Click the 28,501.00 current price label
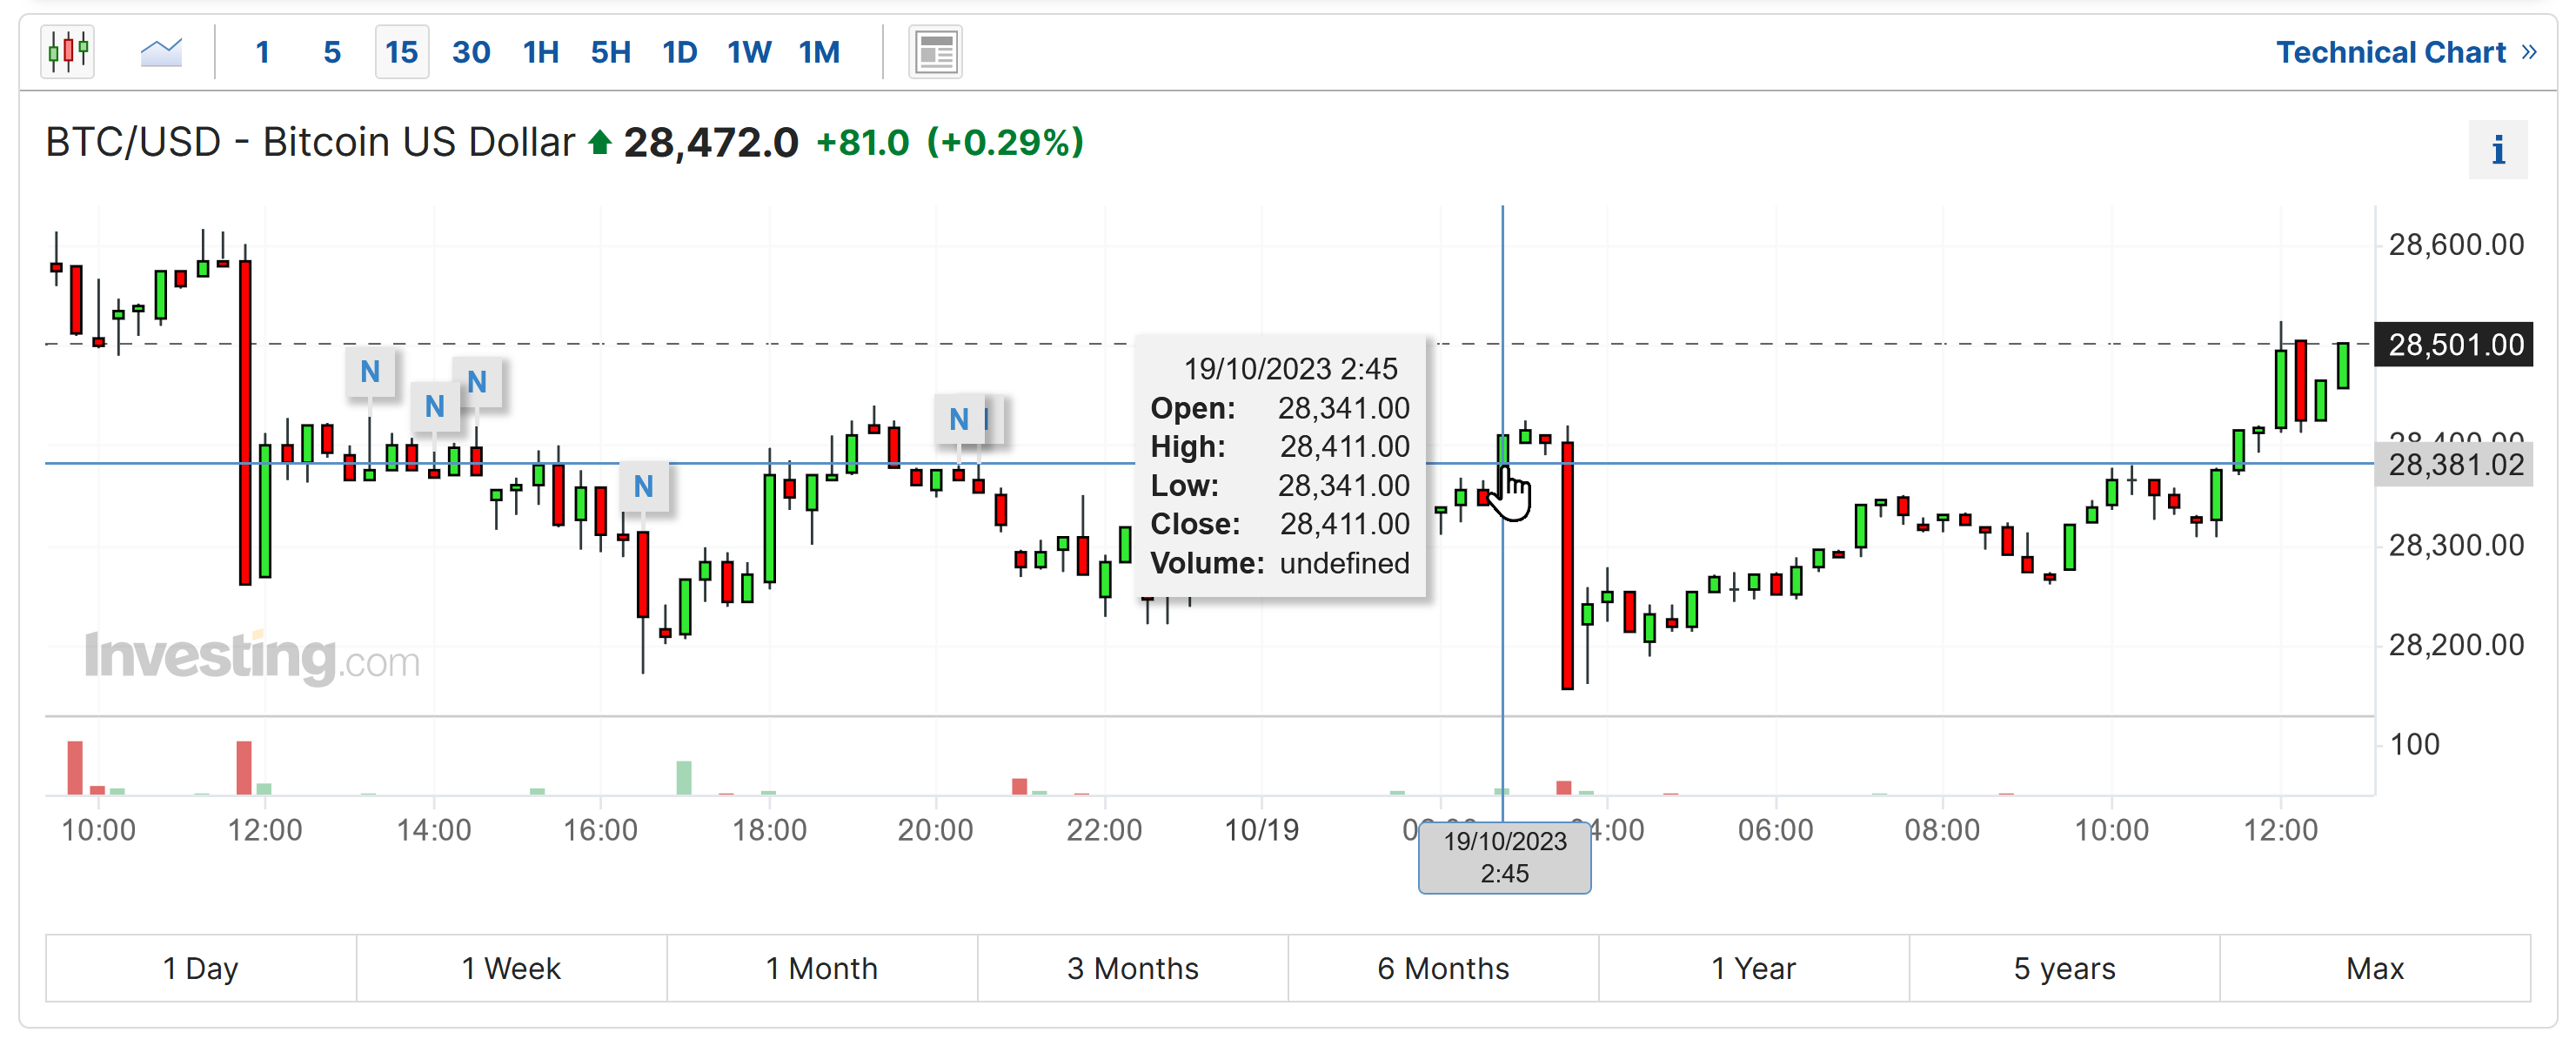The width and height of the screenshot is (2576, 1046). (x=2453, y=344)
